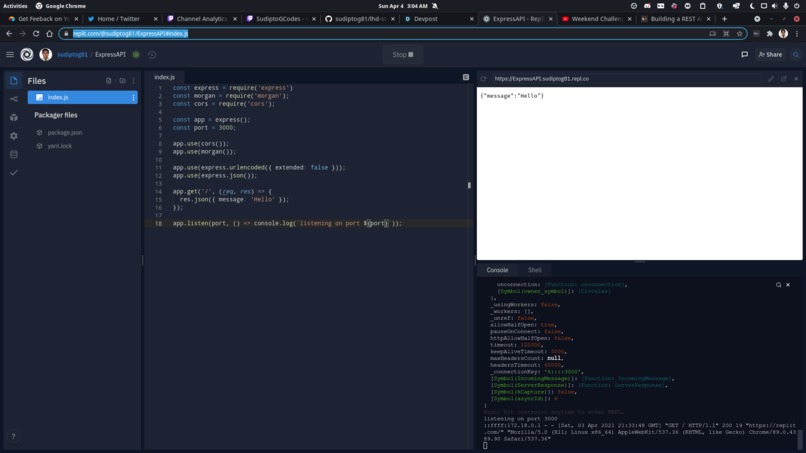Open the Unit tests checkmark sidebar icon
Viewport: 806px width, 453px height.
[14, 173]
